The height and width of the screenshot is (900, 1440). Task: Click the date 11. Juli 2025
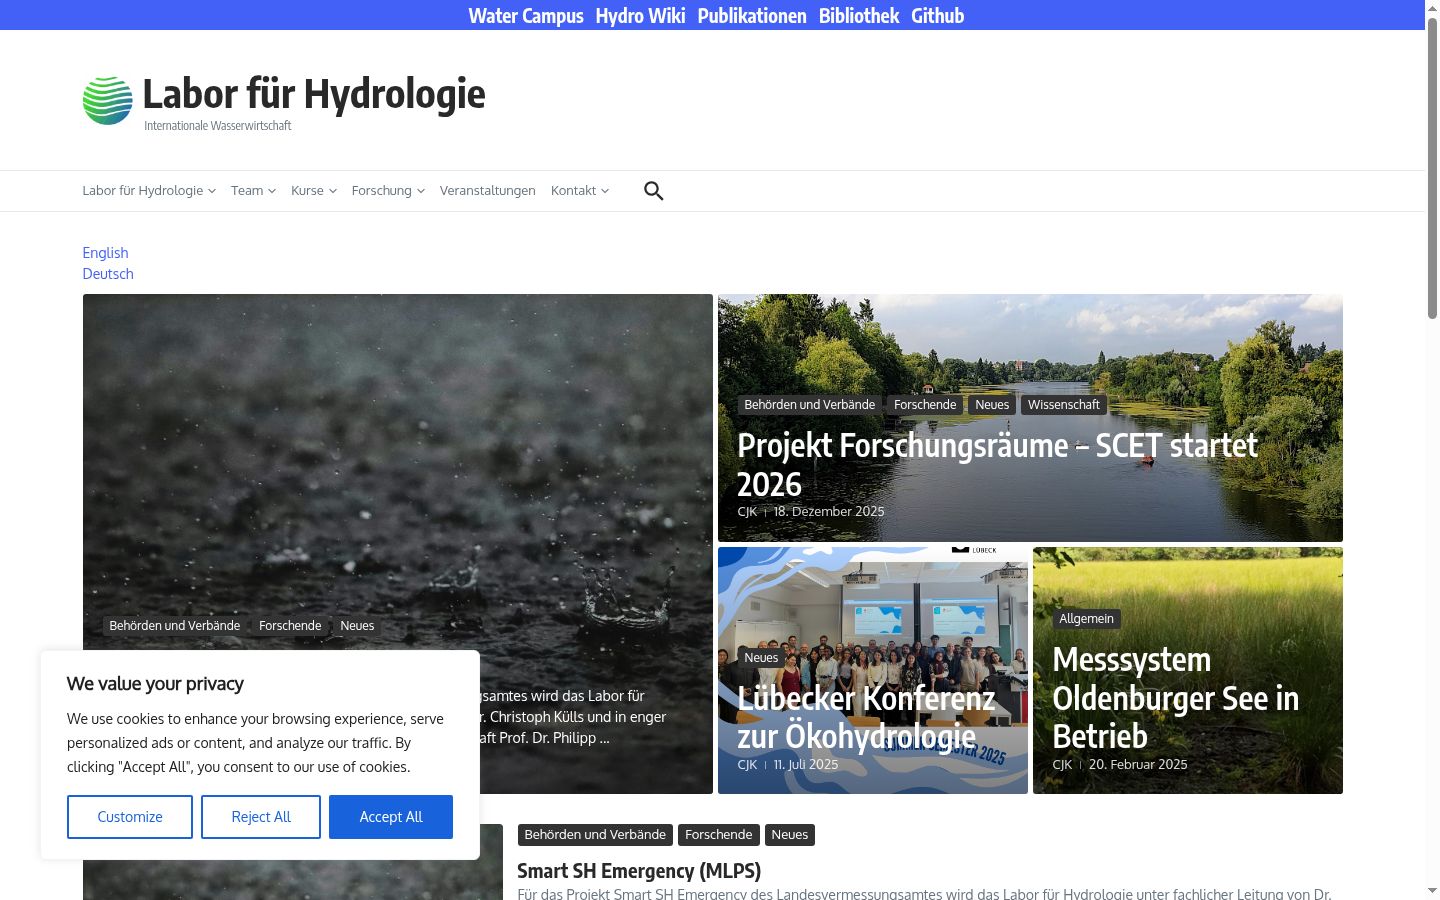click(x=806, y=765)
